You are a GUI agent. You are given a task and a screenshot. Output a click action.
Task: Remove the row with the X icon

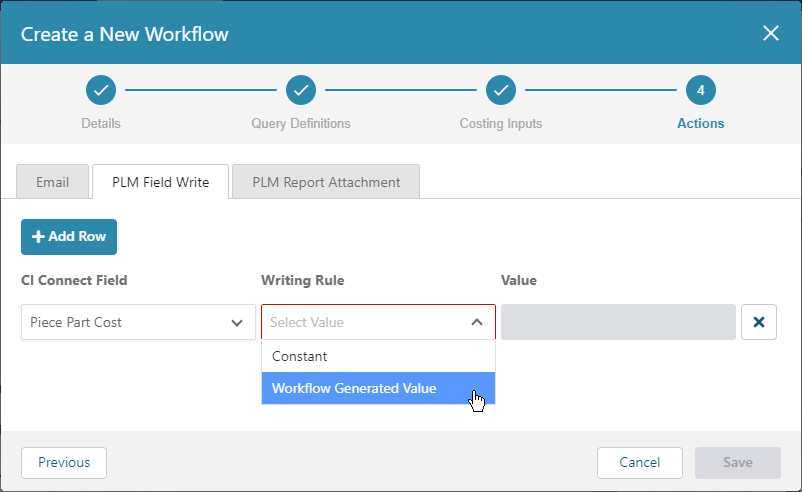[759, 322]
